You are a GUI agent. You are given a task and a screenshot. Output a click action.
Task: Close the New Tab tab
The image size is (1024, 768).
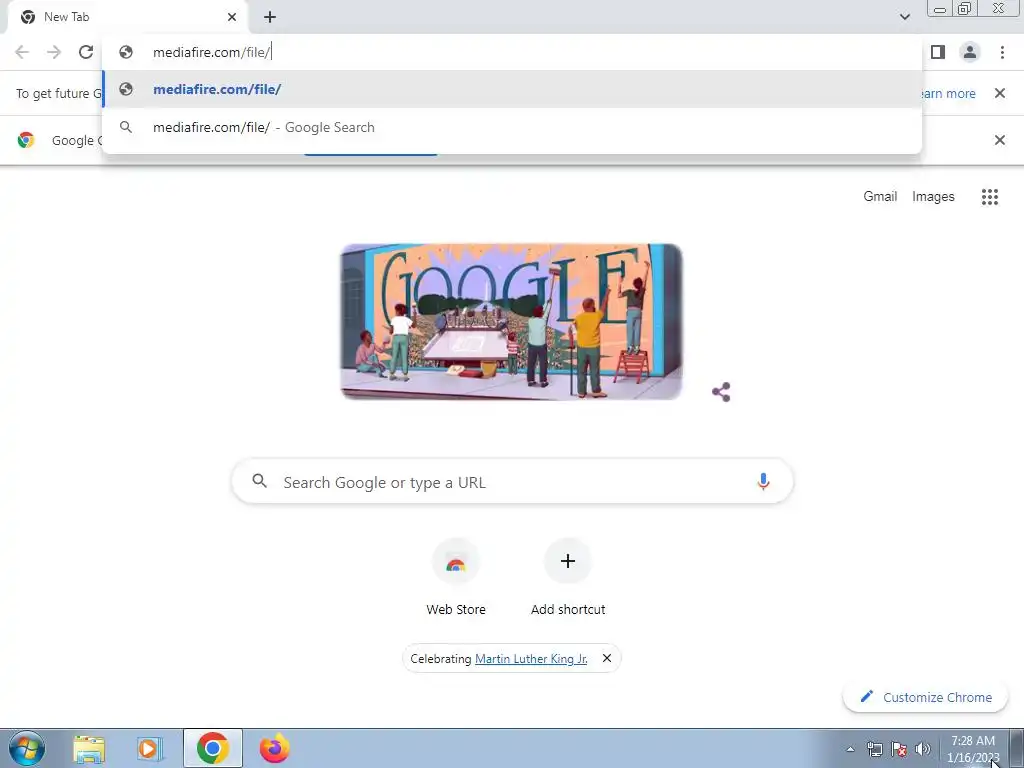(232, 17)
